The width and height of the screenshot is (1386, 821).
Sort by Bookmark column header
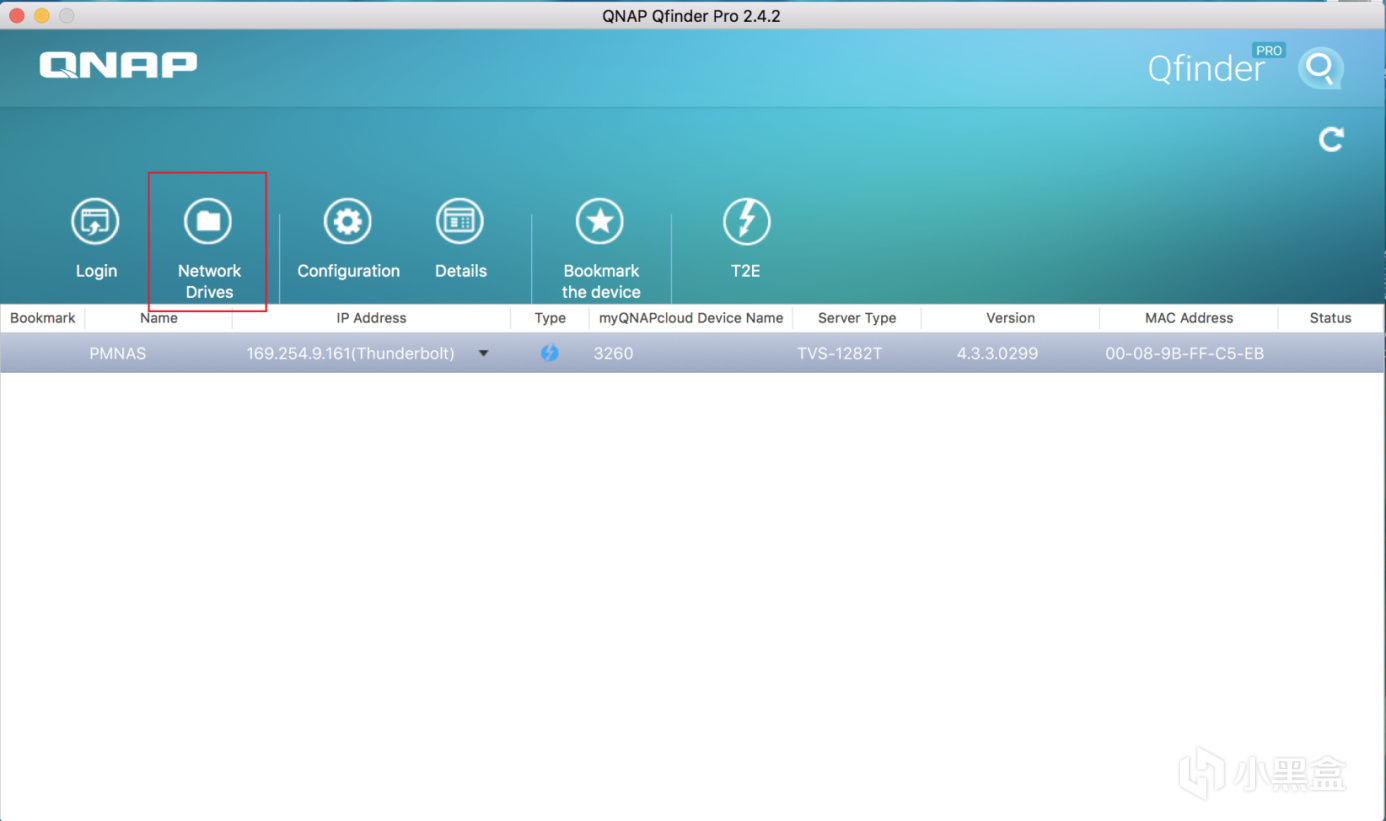coord(43,318)
